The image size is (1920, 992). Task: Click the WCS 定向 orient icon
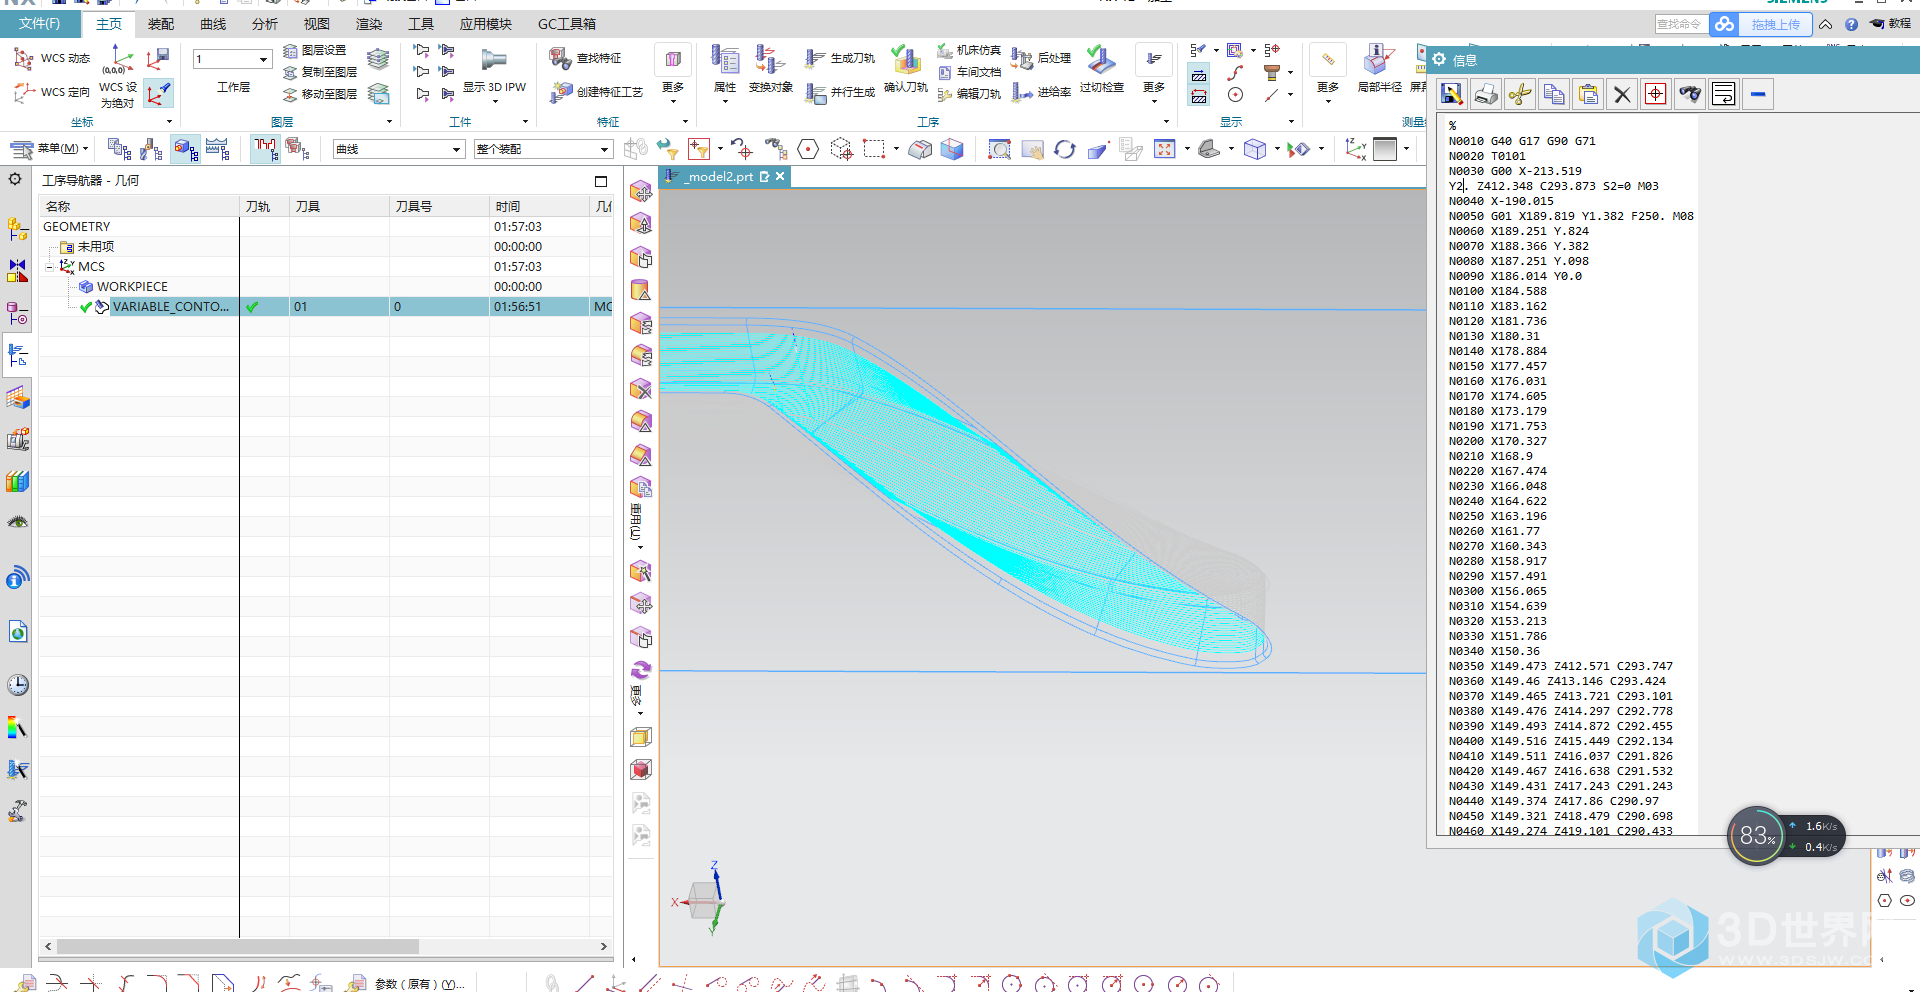(x=24, y=93)
